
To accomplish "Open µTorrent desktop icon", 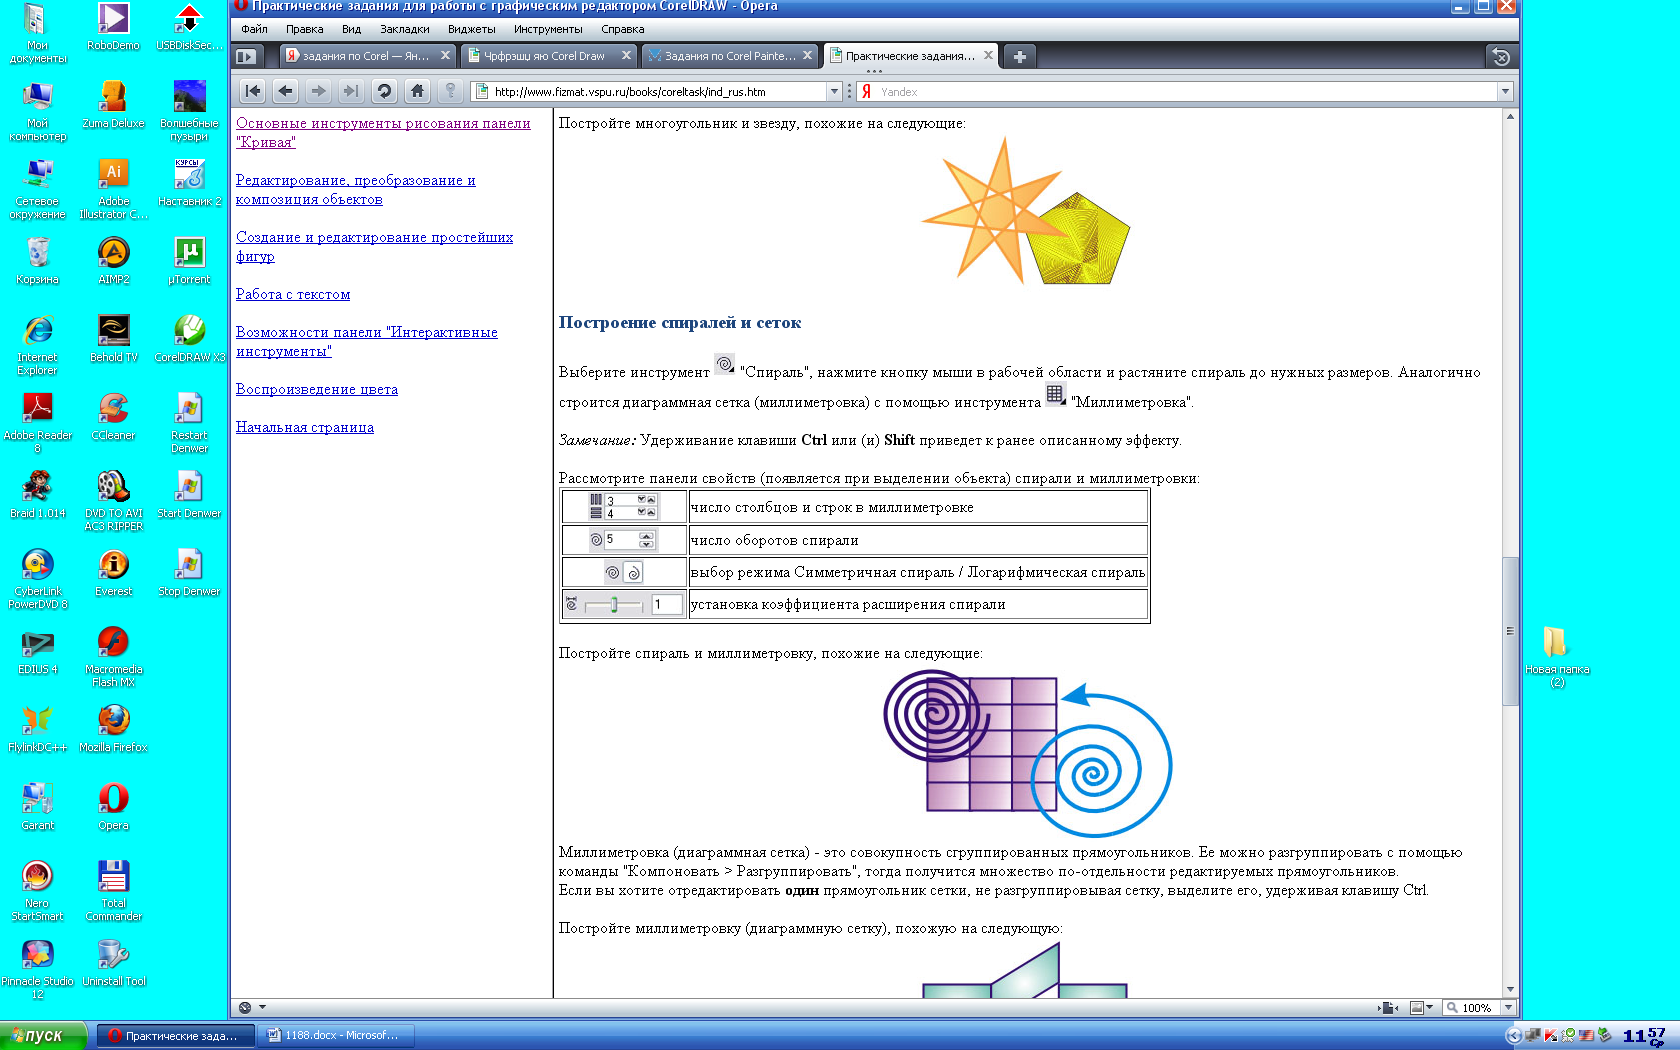I will 189,261.
